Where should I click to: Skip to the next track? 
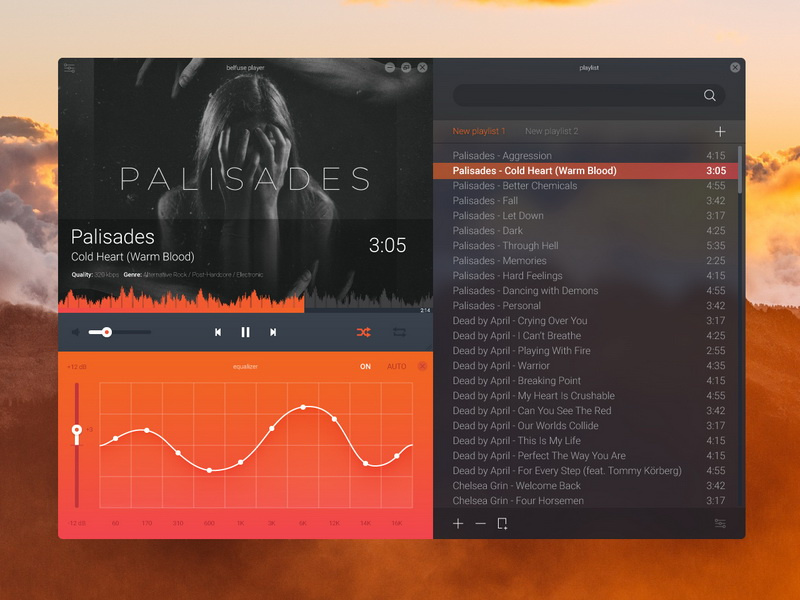click(x=273, y=332)
